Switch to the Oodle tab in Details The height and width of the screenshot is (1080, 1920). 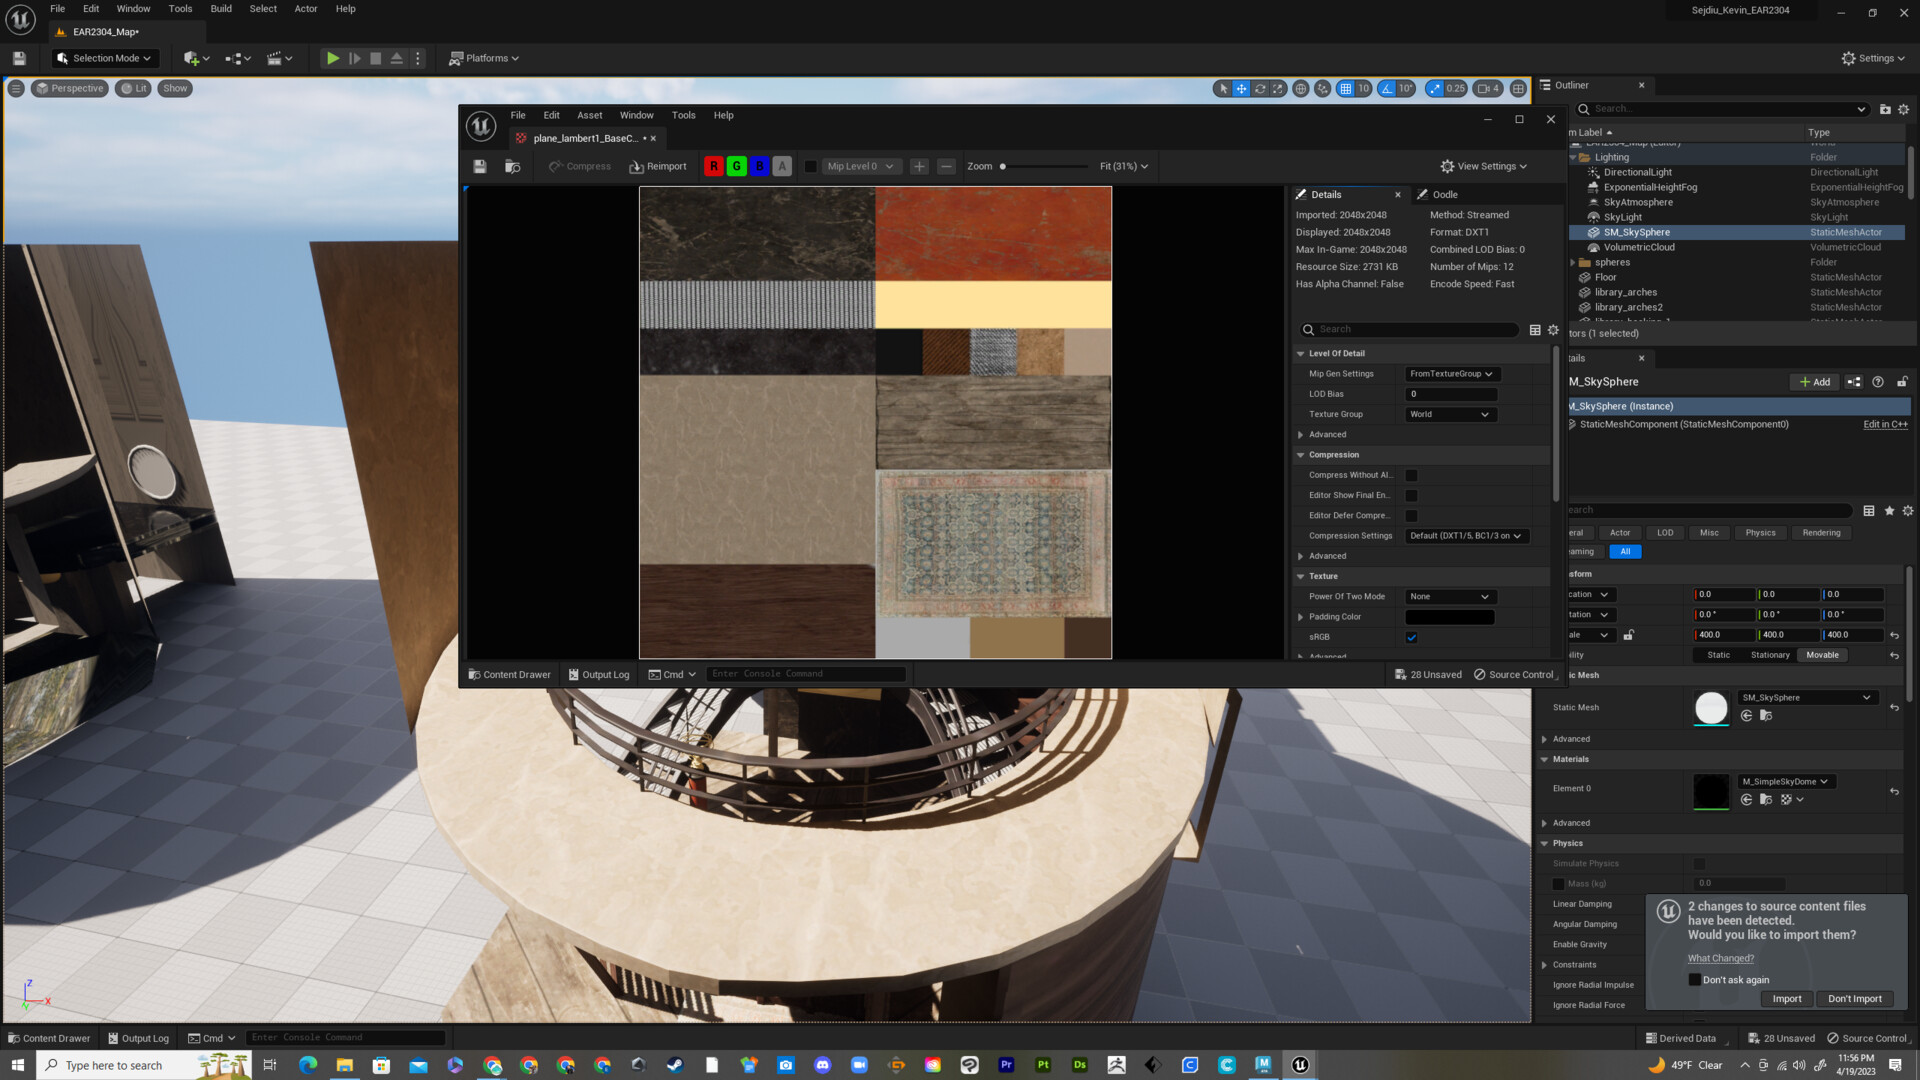coord(1443,194)
